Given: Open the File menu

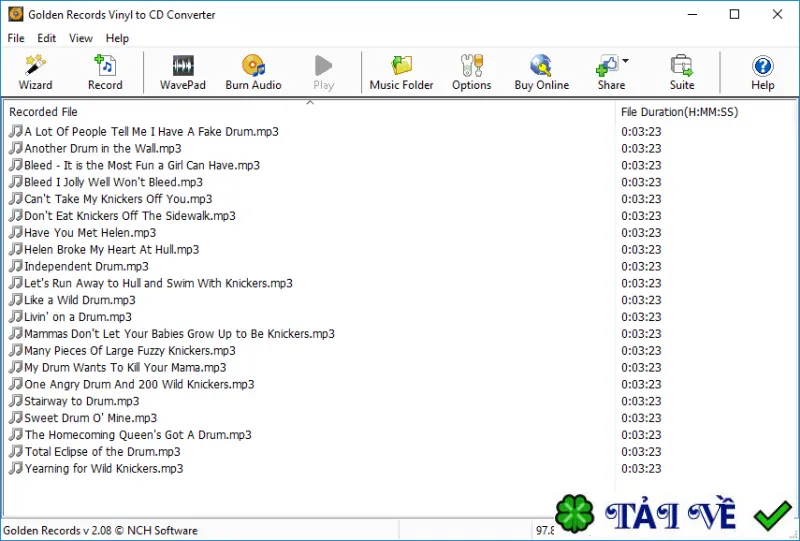Looking at the screenshot, I should coord(16,38).
